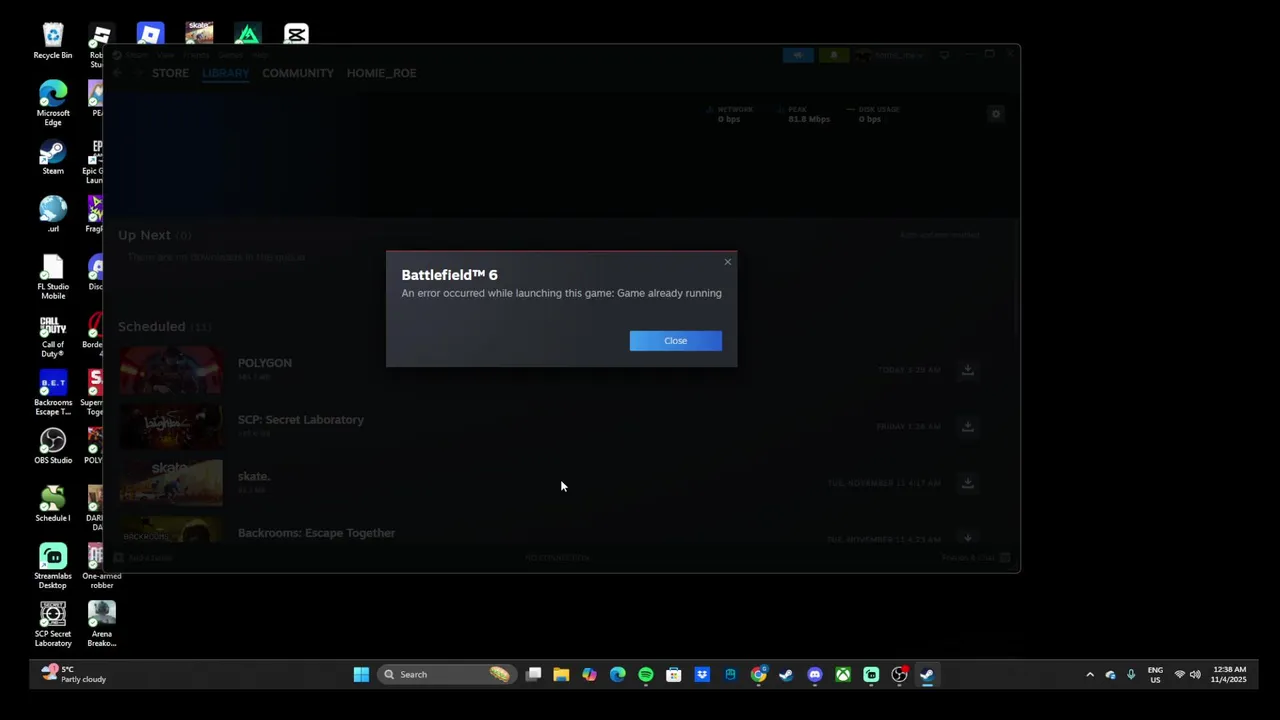Select the Schedule I desktop icon

pos(53,505)
